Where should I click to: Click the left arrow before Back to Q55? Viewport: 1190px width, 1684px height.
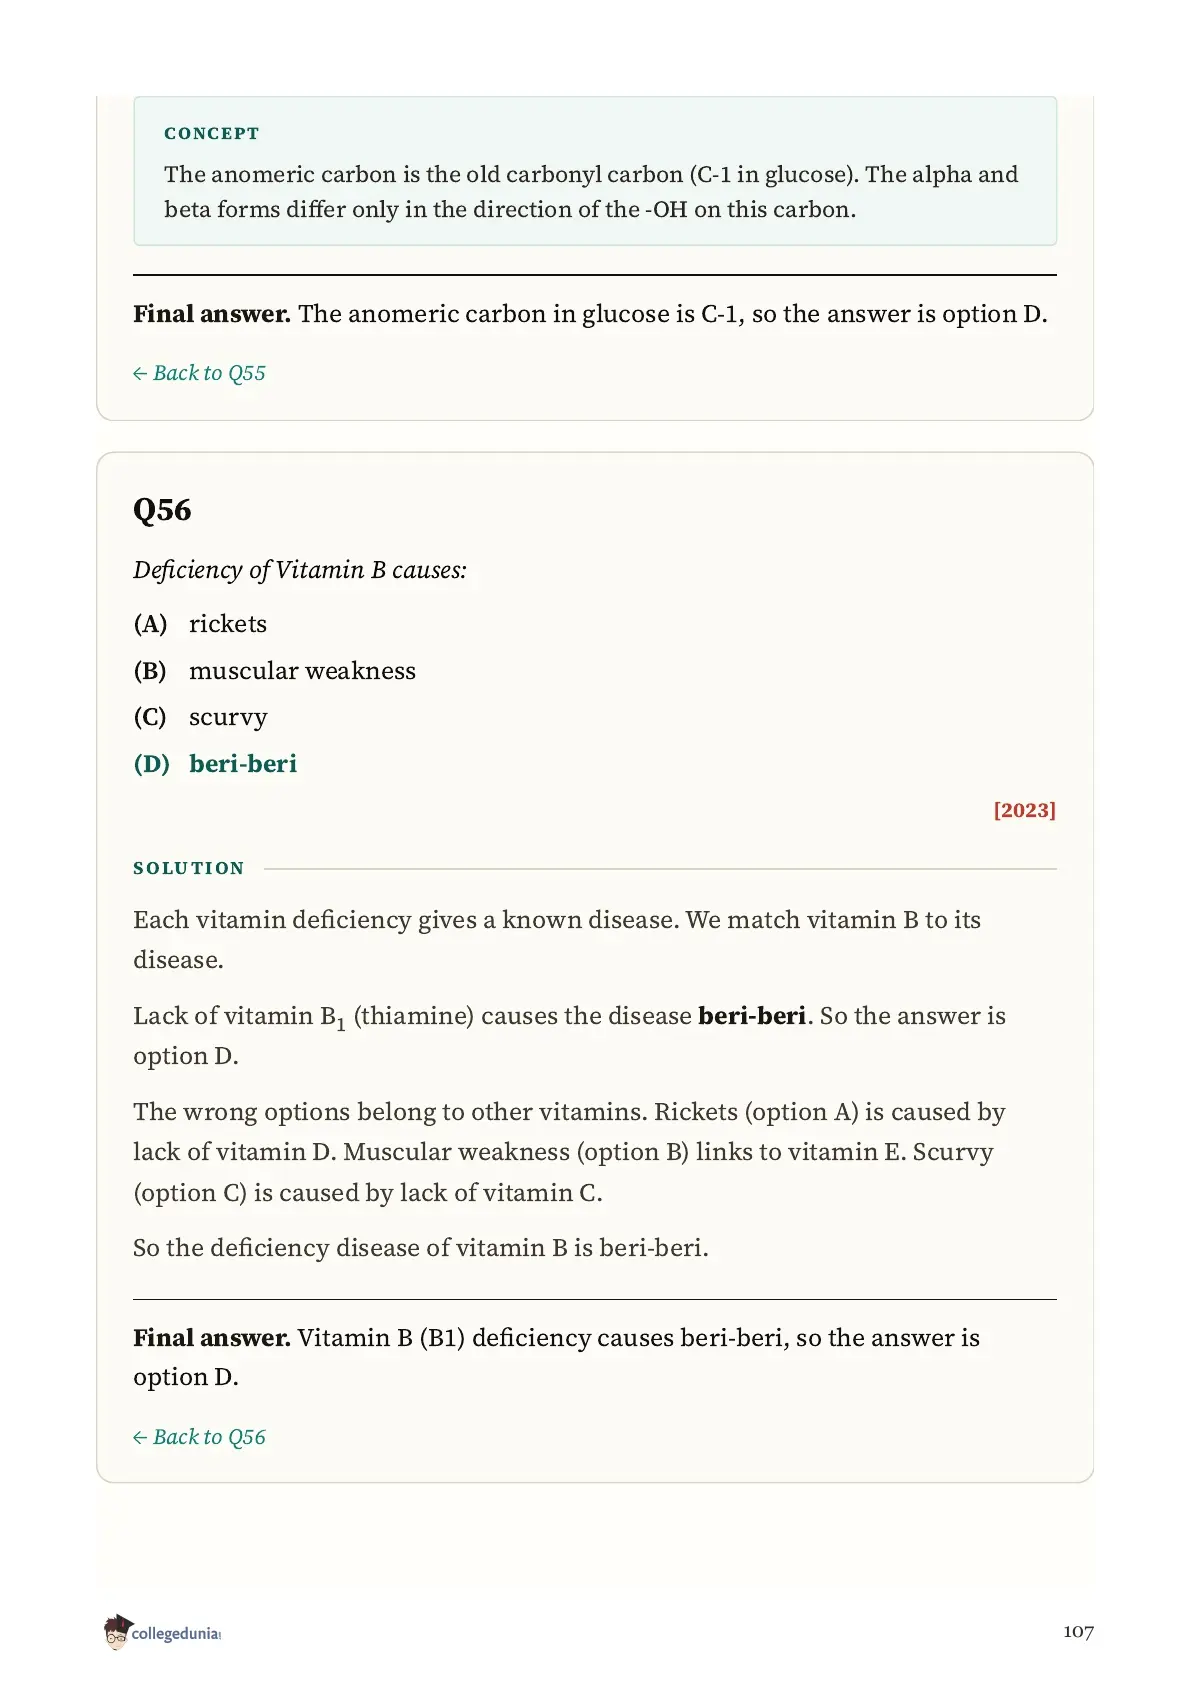140,374
